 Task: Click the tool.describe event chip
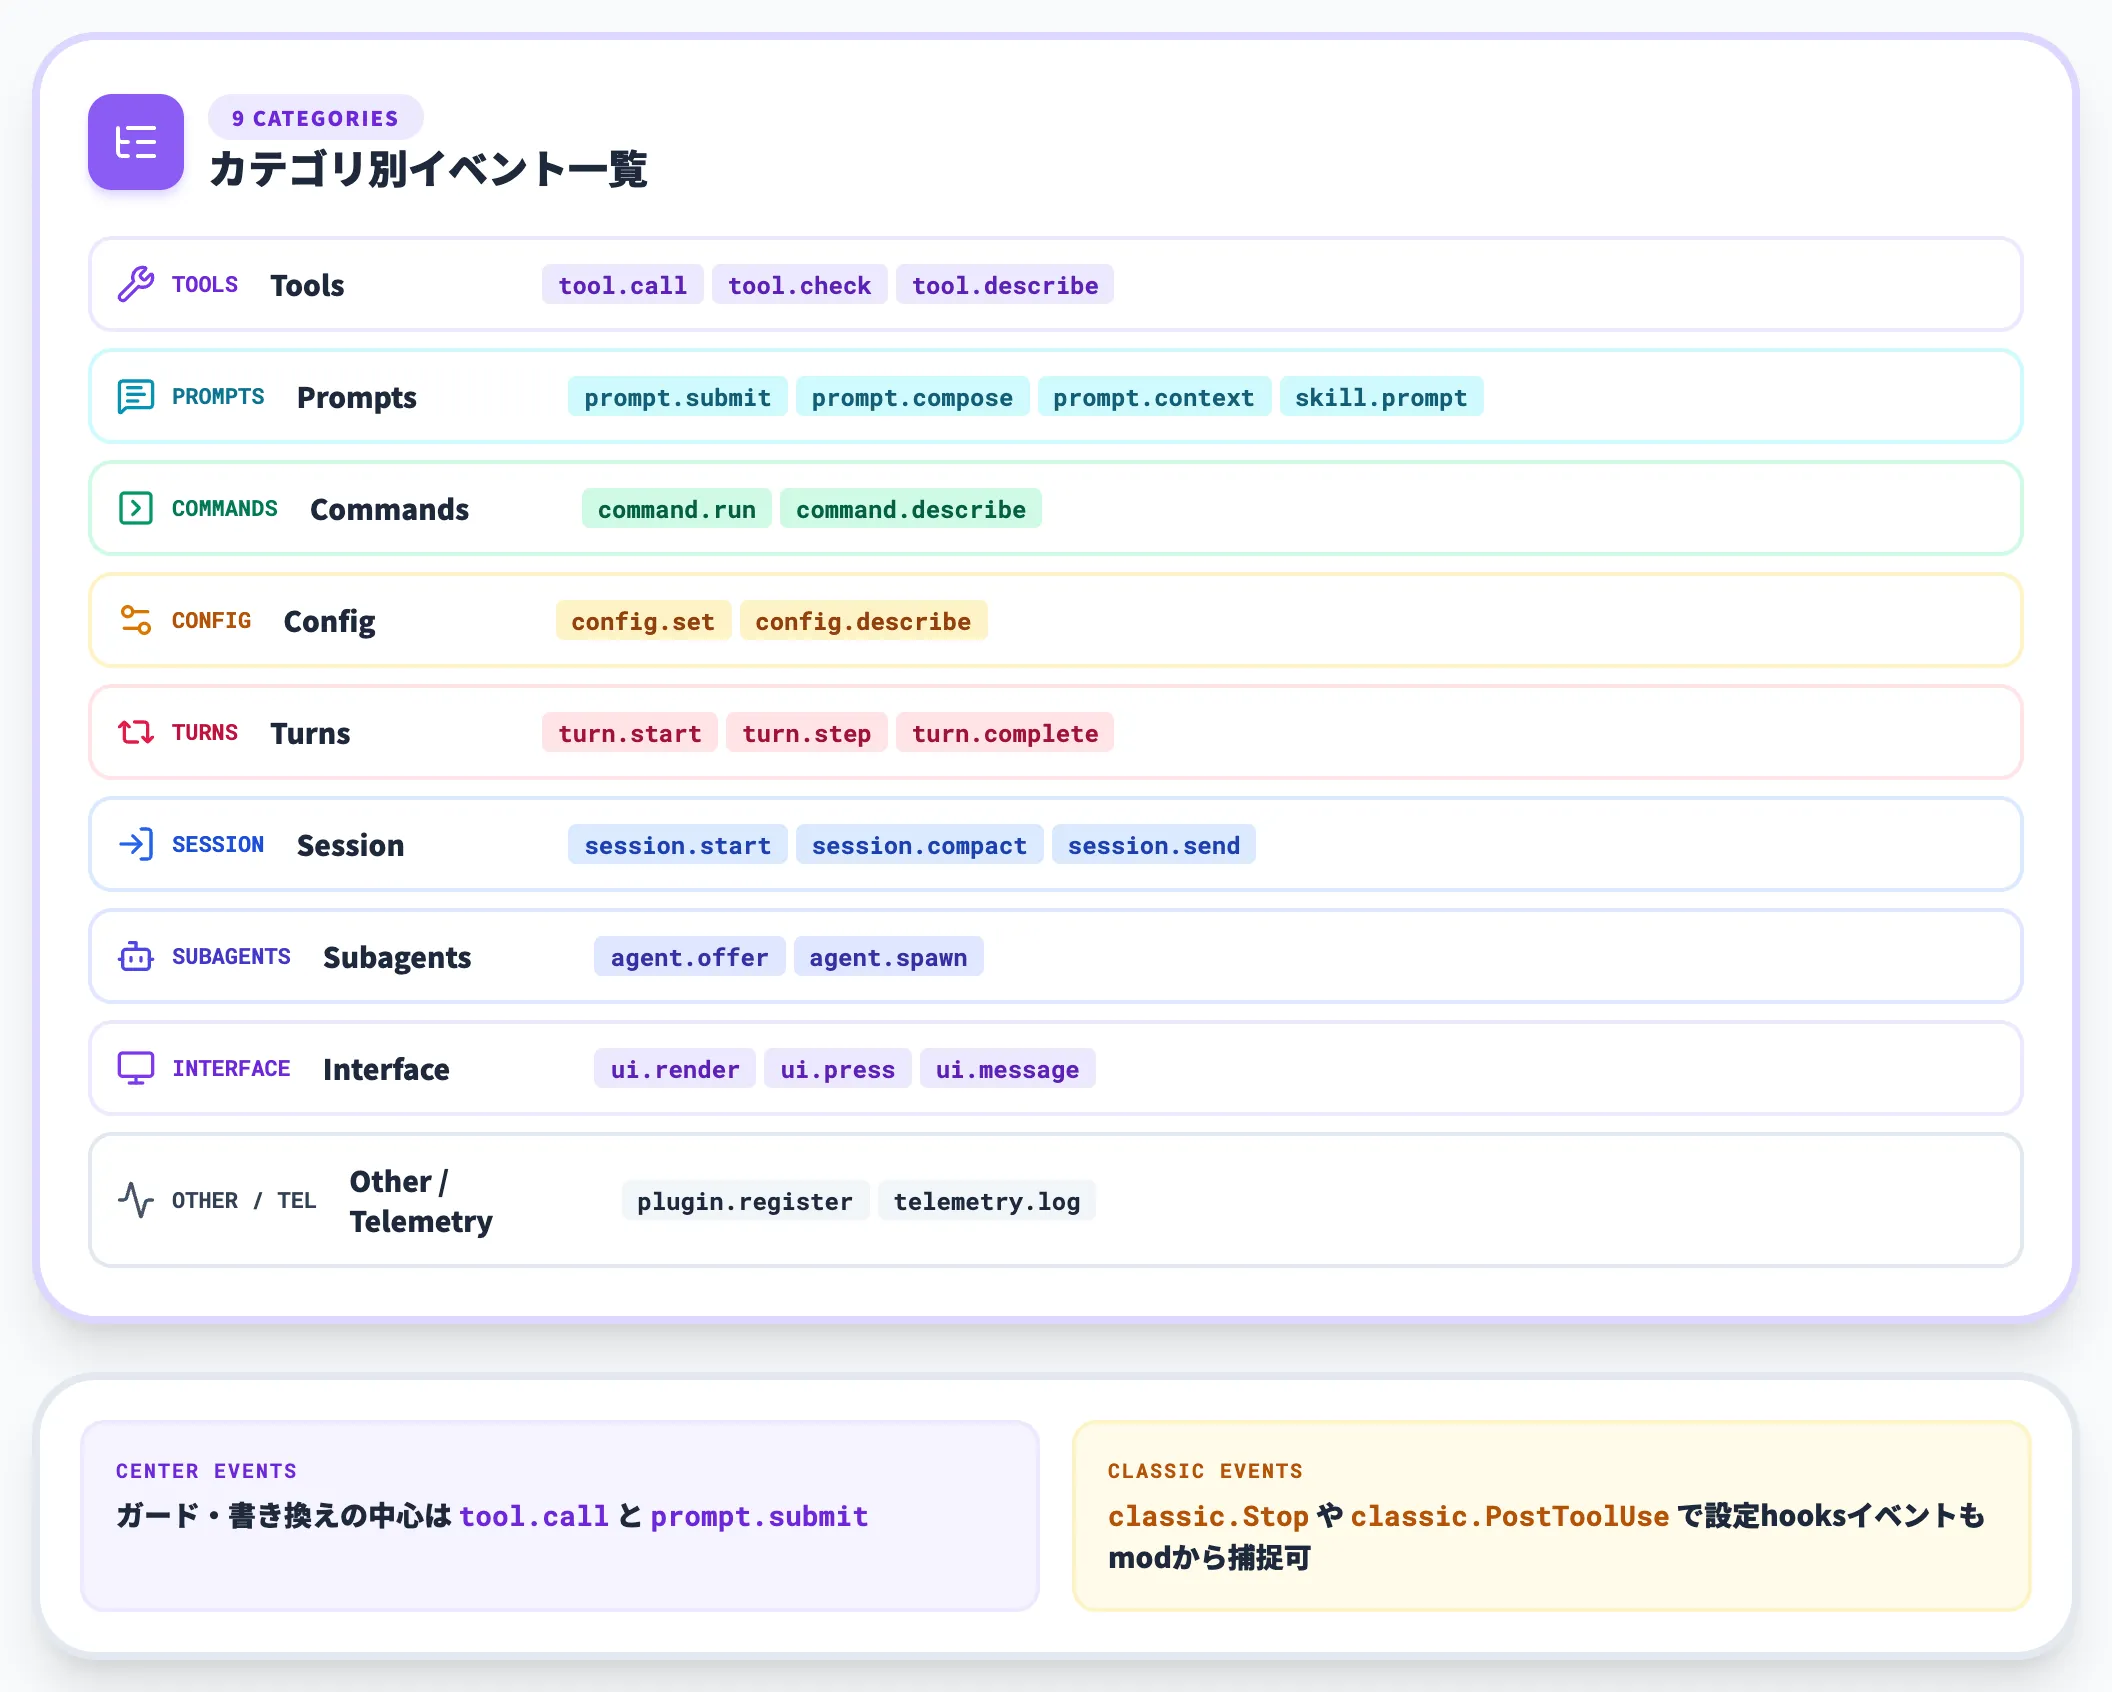(1005, 285)
